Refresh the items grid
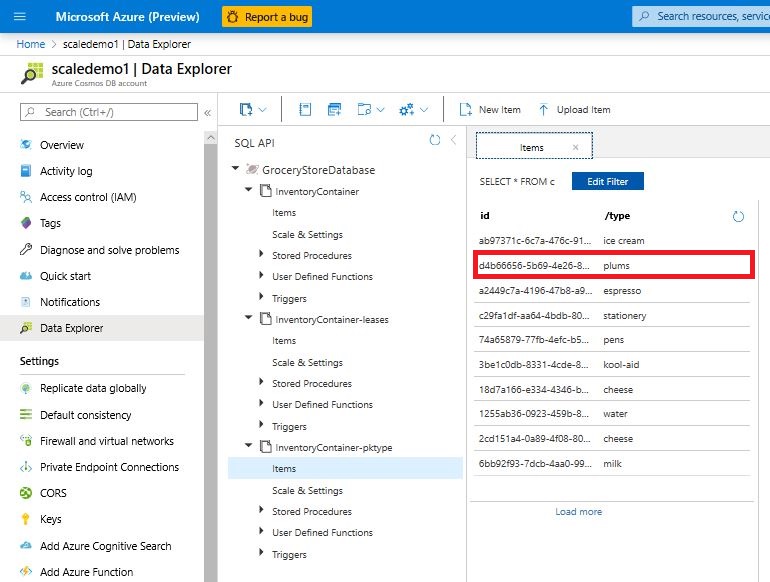This screenshot has width=770, height=582. coord(738,217)
